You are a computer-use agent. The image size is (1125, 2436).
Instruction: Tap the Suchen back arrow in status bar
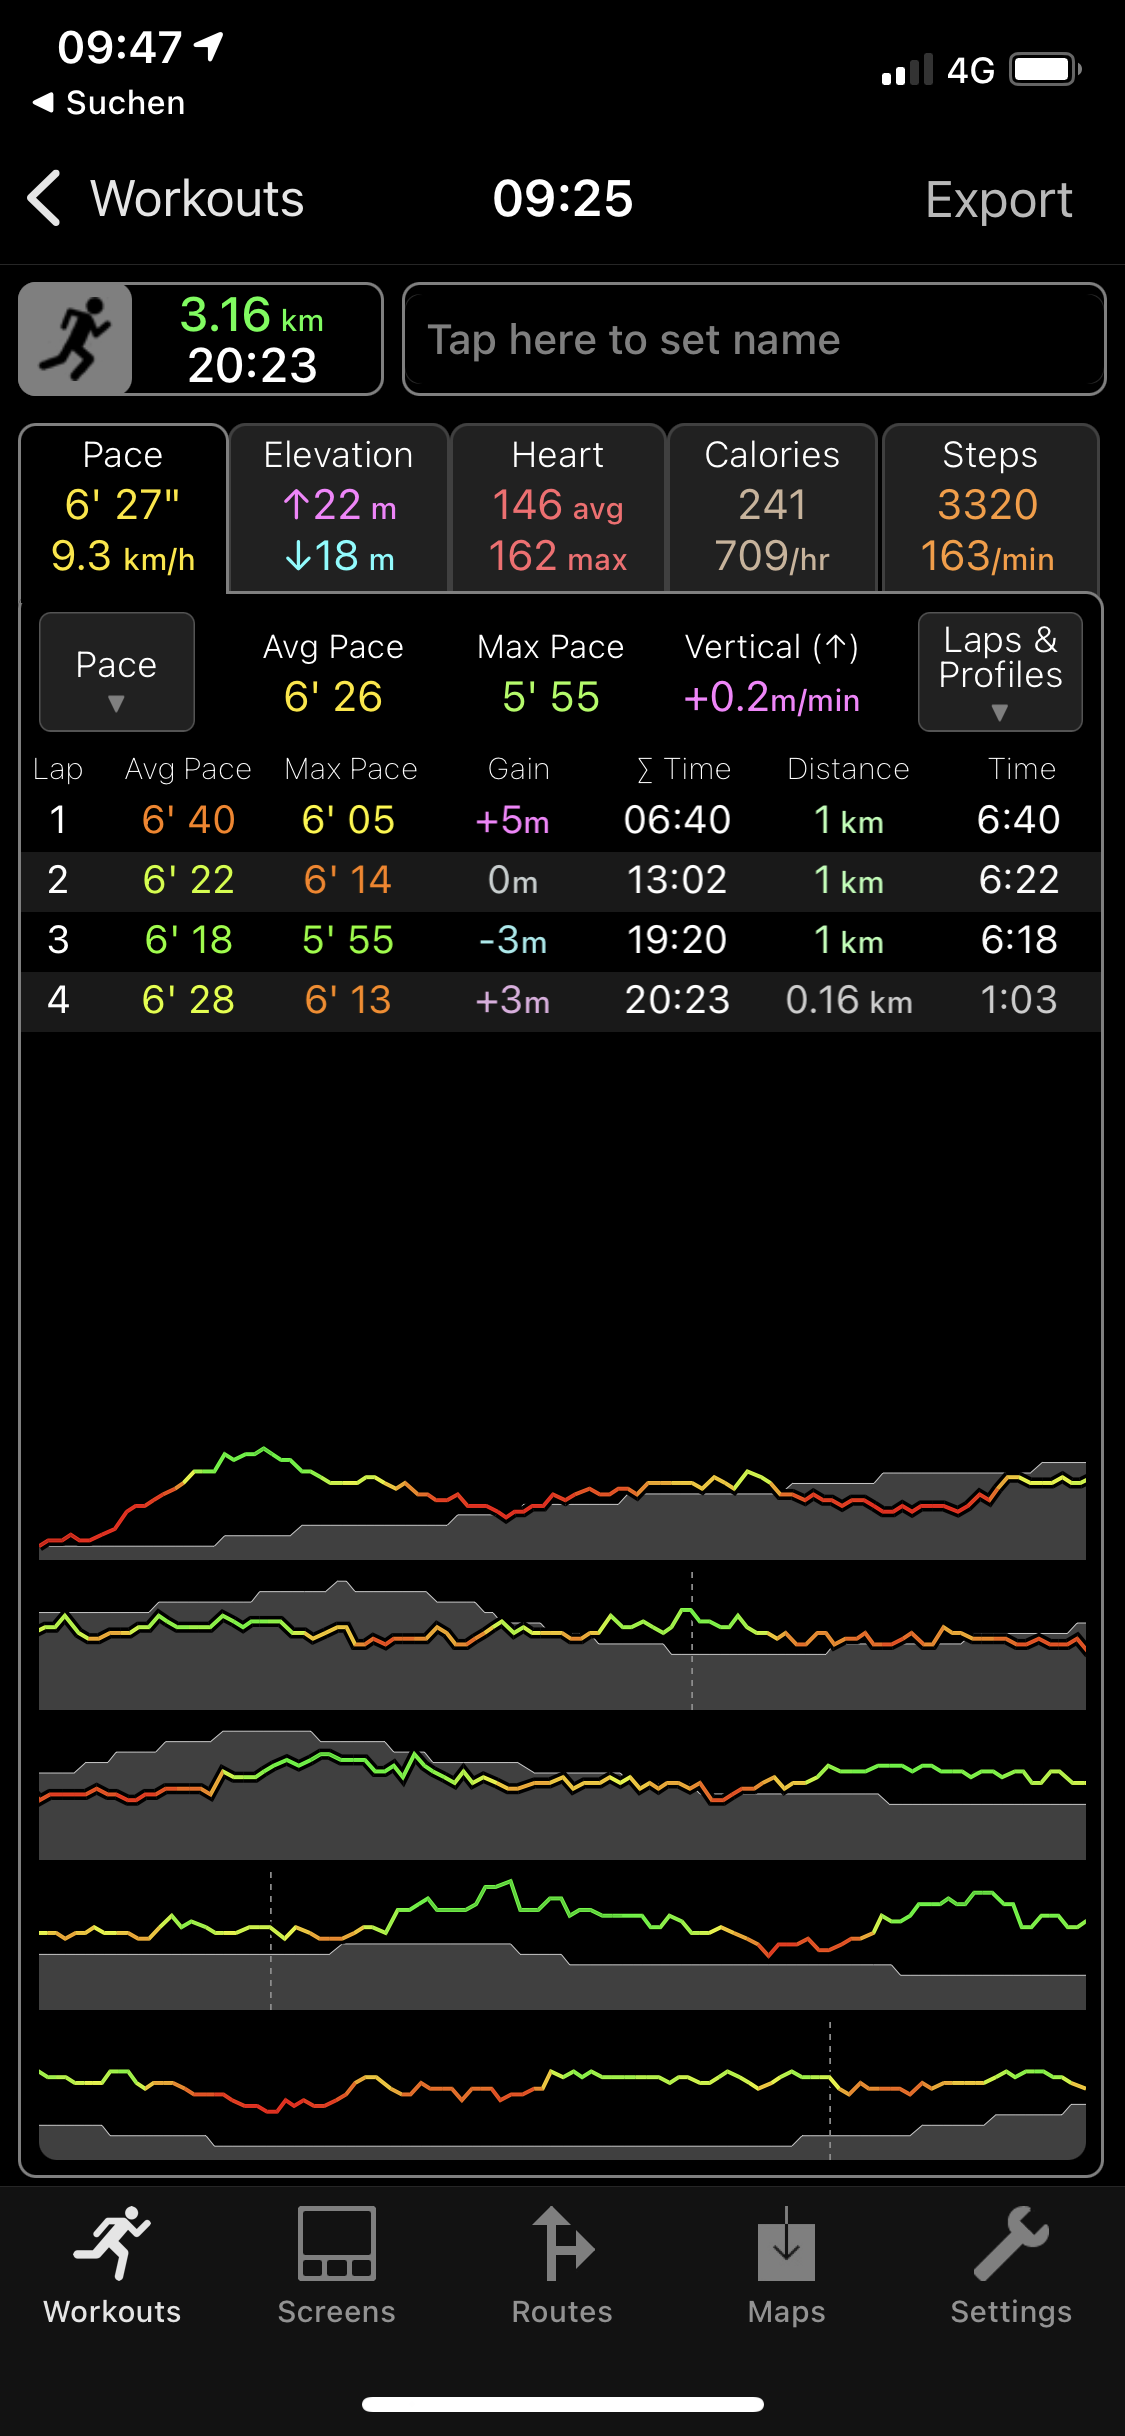pos(44,103)
